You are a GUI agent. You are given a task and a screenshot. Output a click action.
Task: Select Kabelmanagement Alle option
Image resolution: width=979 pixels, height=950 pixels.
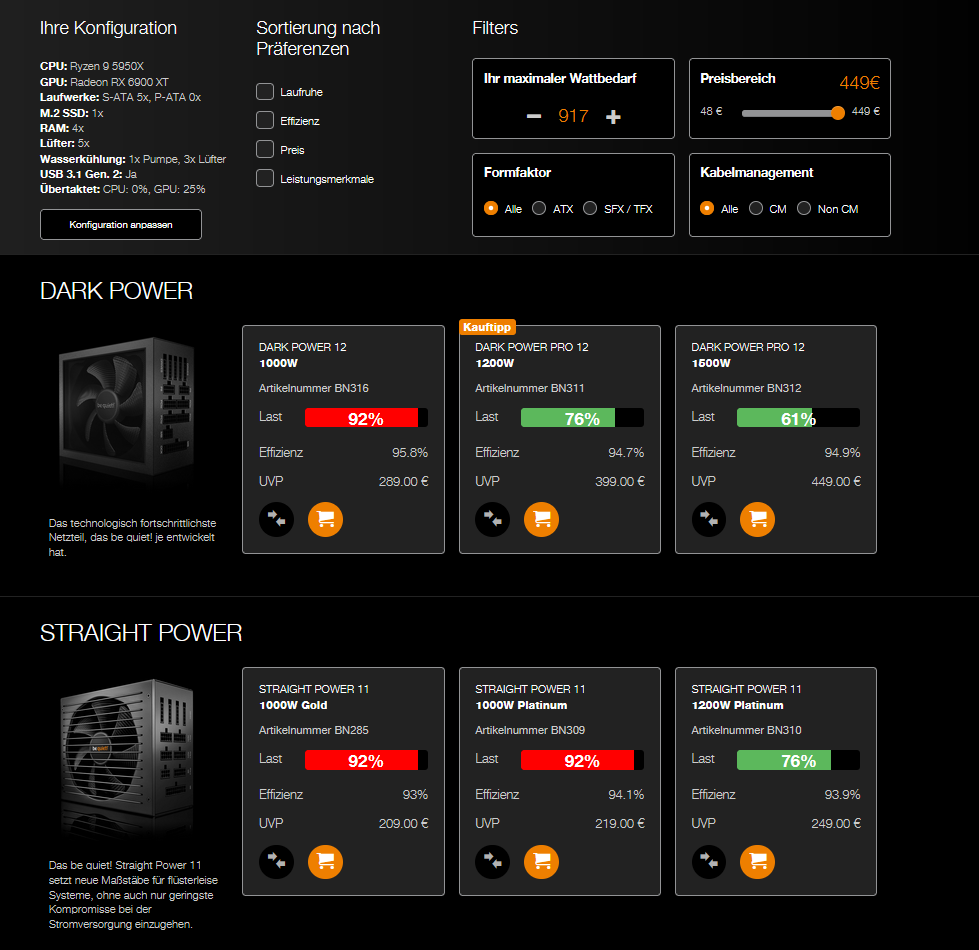(x=707, y=208)
